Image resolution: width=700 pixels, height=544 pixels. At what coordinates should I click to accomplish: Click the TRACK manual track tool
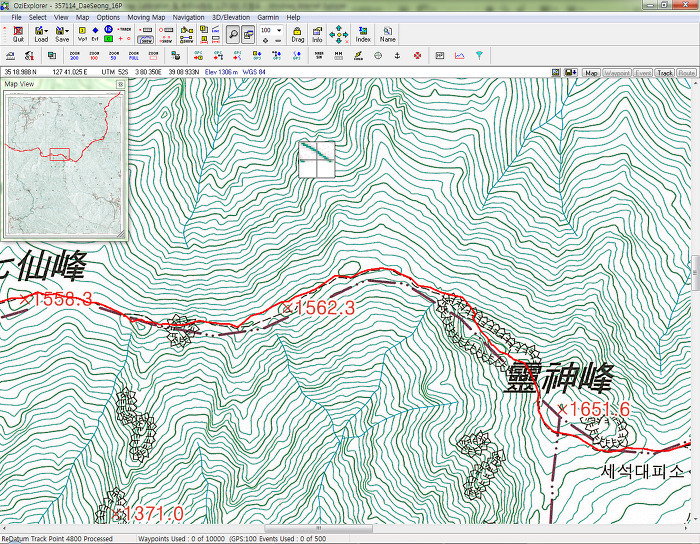pyautogui.click(x=124, y=29)
